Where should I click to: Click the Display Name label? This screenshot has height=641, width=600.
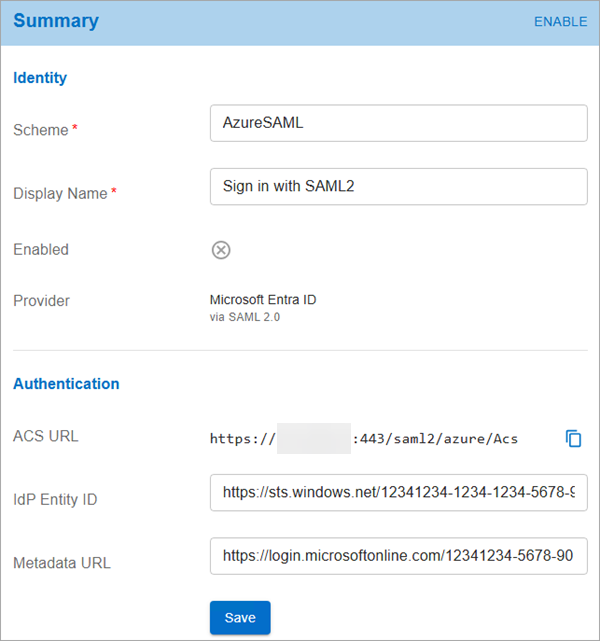pos(60,193)
